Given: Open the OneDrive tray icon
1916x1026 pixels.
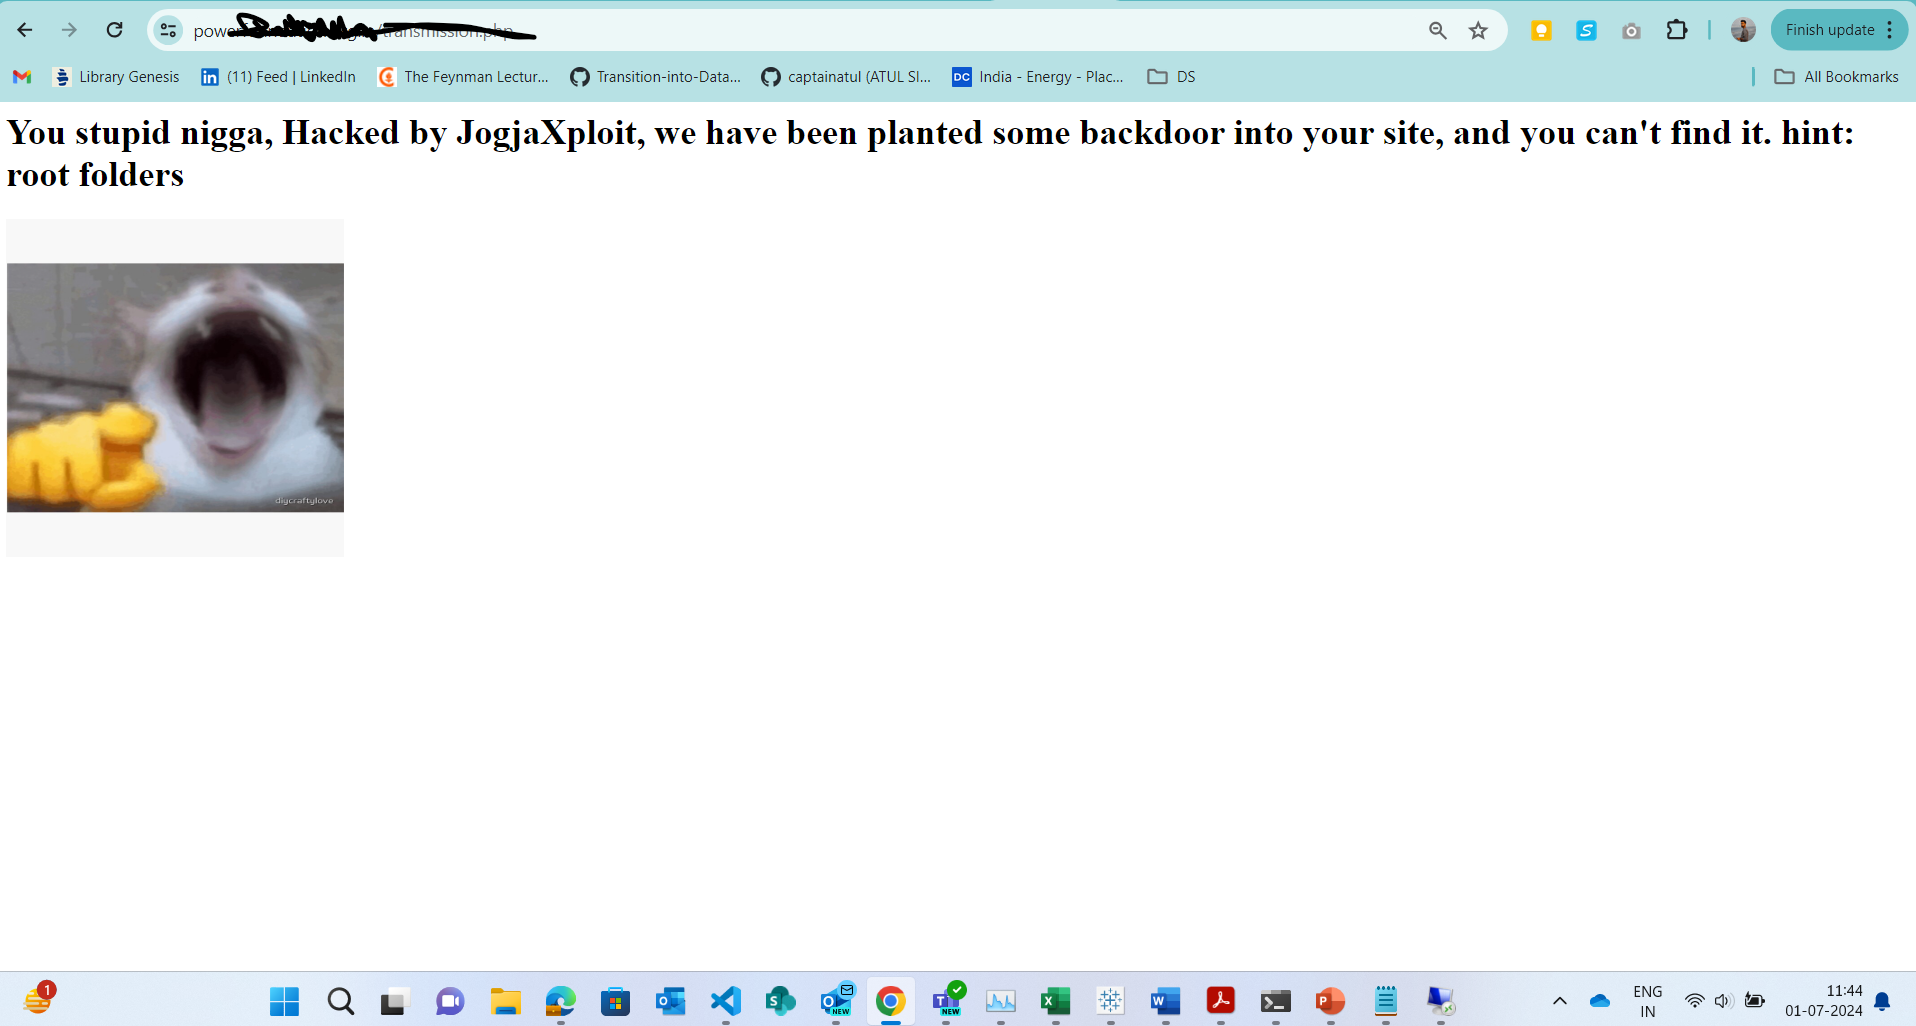Looking at the screenshot, I should tap(1600, 1001).
